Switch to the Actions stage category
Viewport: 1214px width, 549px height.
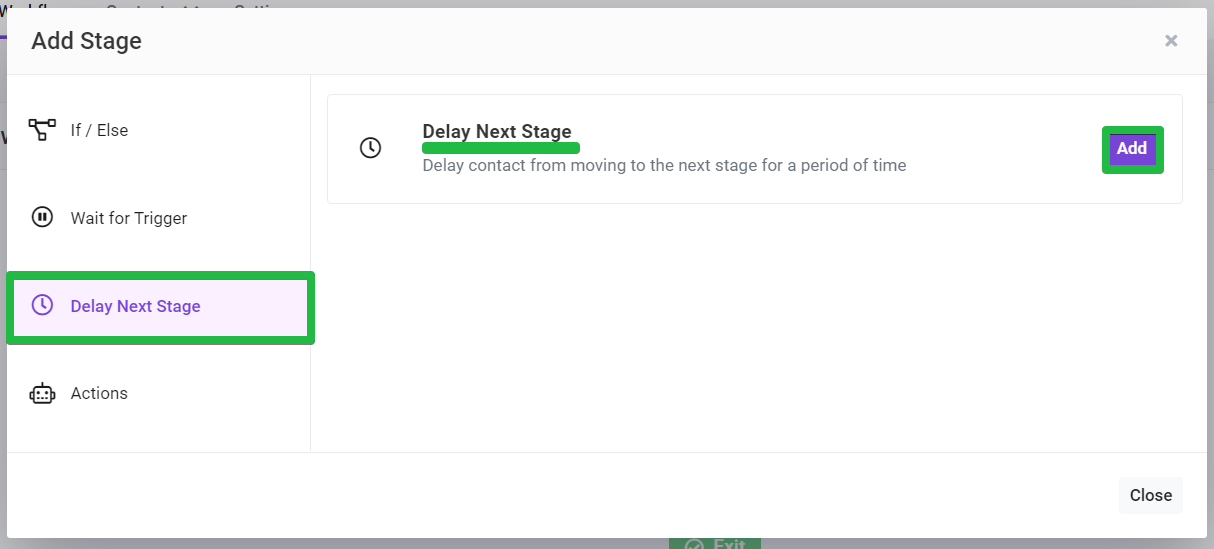tap(159, 394)
